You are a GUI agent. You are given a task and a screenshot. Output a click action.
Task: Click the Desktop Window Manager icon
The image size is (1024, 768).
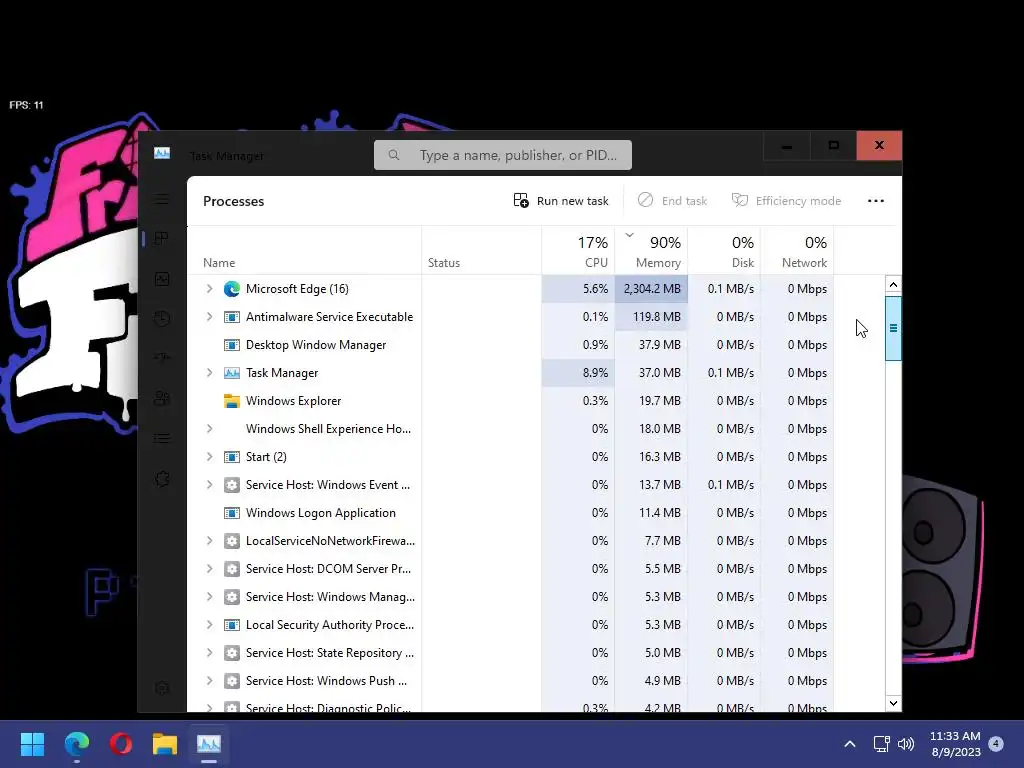pyautogui.click(x=231, y=345)
